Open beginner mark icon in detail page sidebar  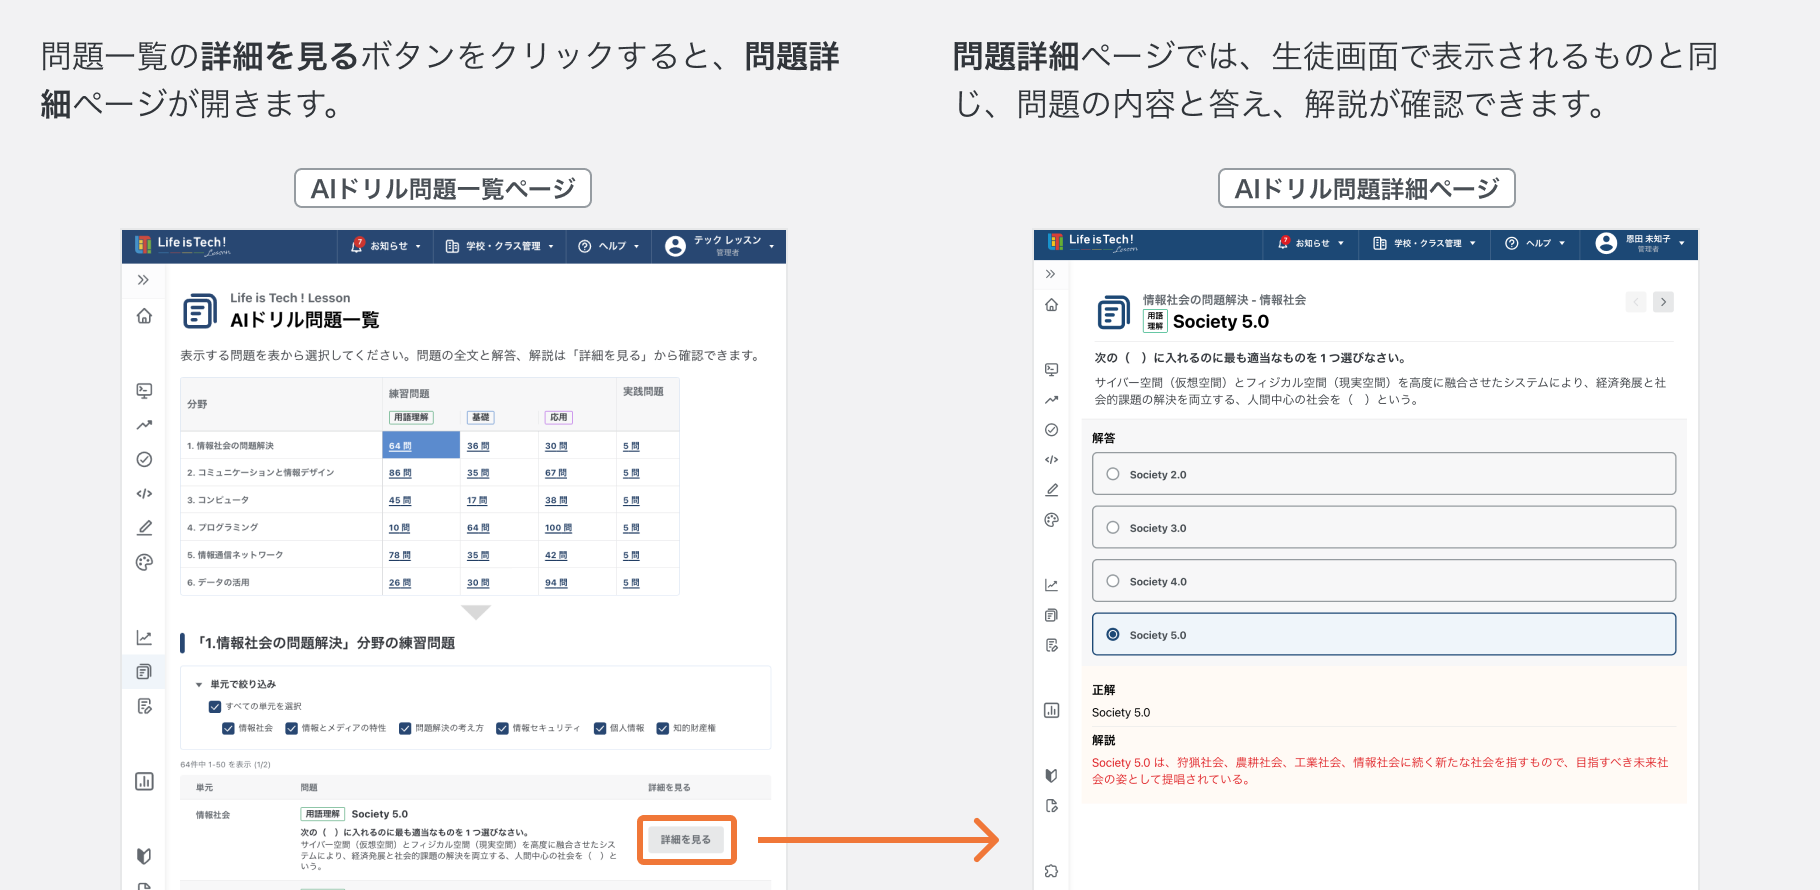coord(1051,775)
